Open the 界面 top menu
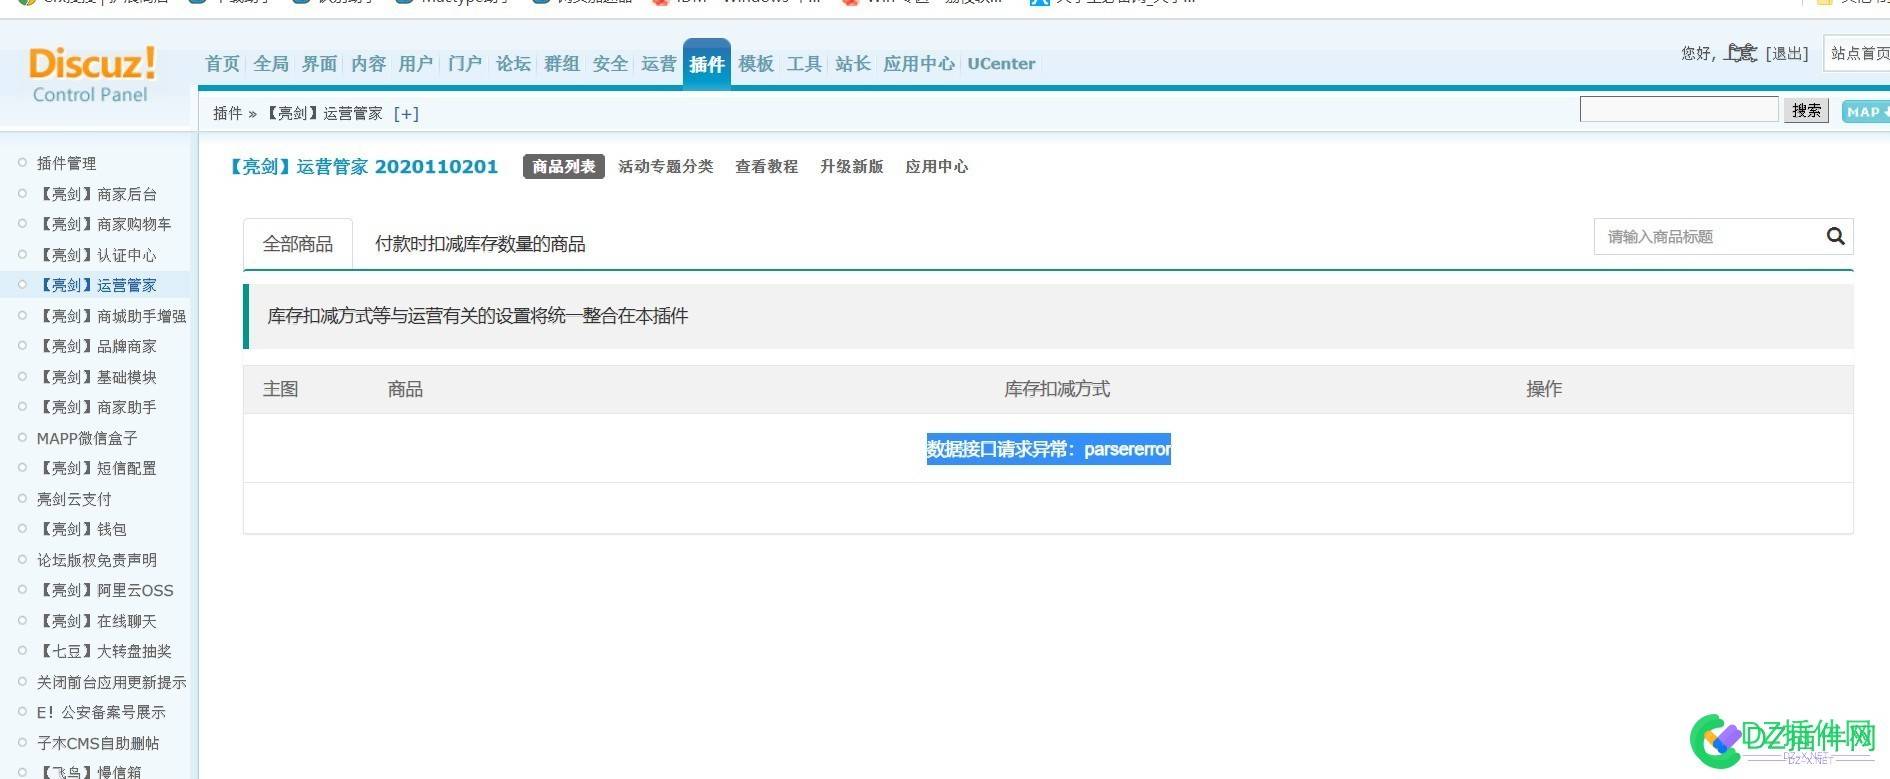The image size is (1890, 779). coord(319,64)
